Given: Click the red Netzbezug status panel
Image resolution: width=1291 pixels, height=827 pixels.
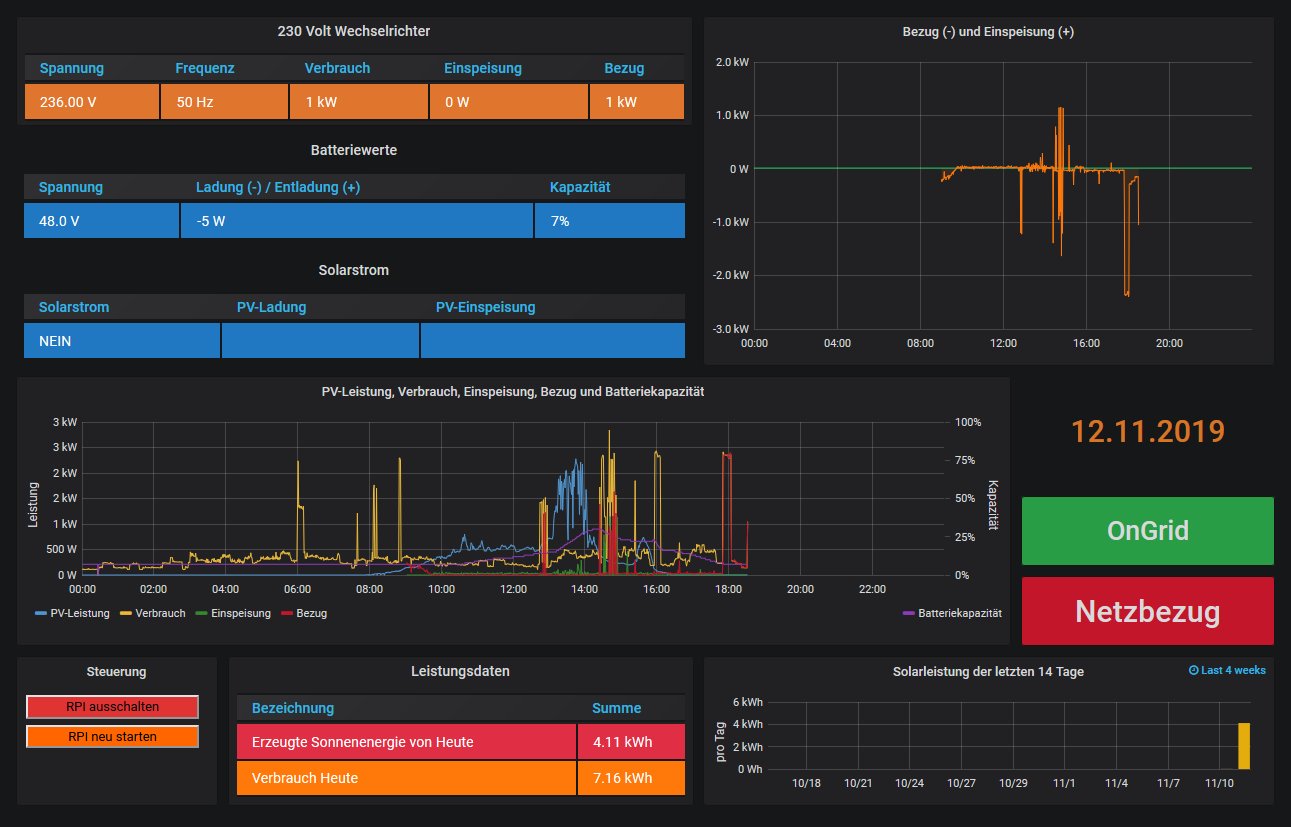Looking at the screenshot, I should tap(1147, 610).
